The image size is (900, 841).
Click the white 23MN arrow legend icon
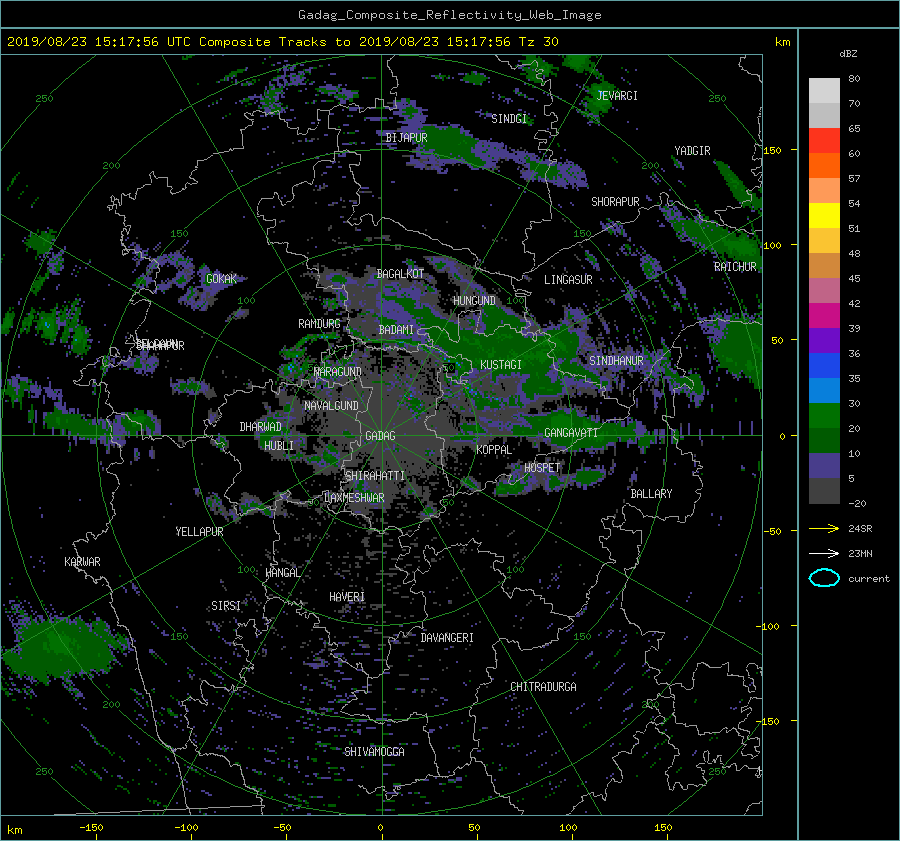tap(824, 553)
